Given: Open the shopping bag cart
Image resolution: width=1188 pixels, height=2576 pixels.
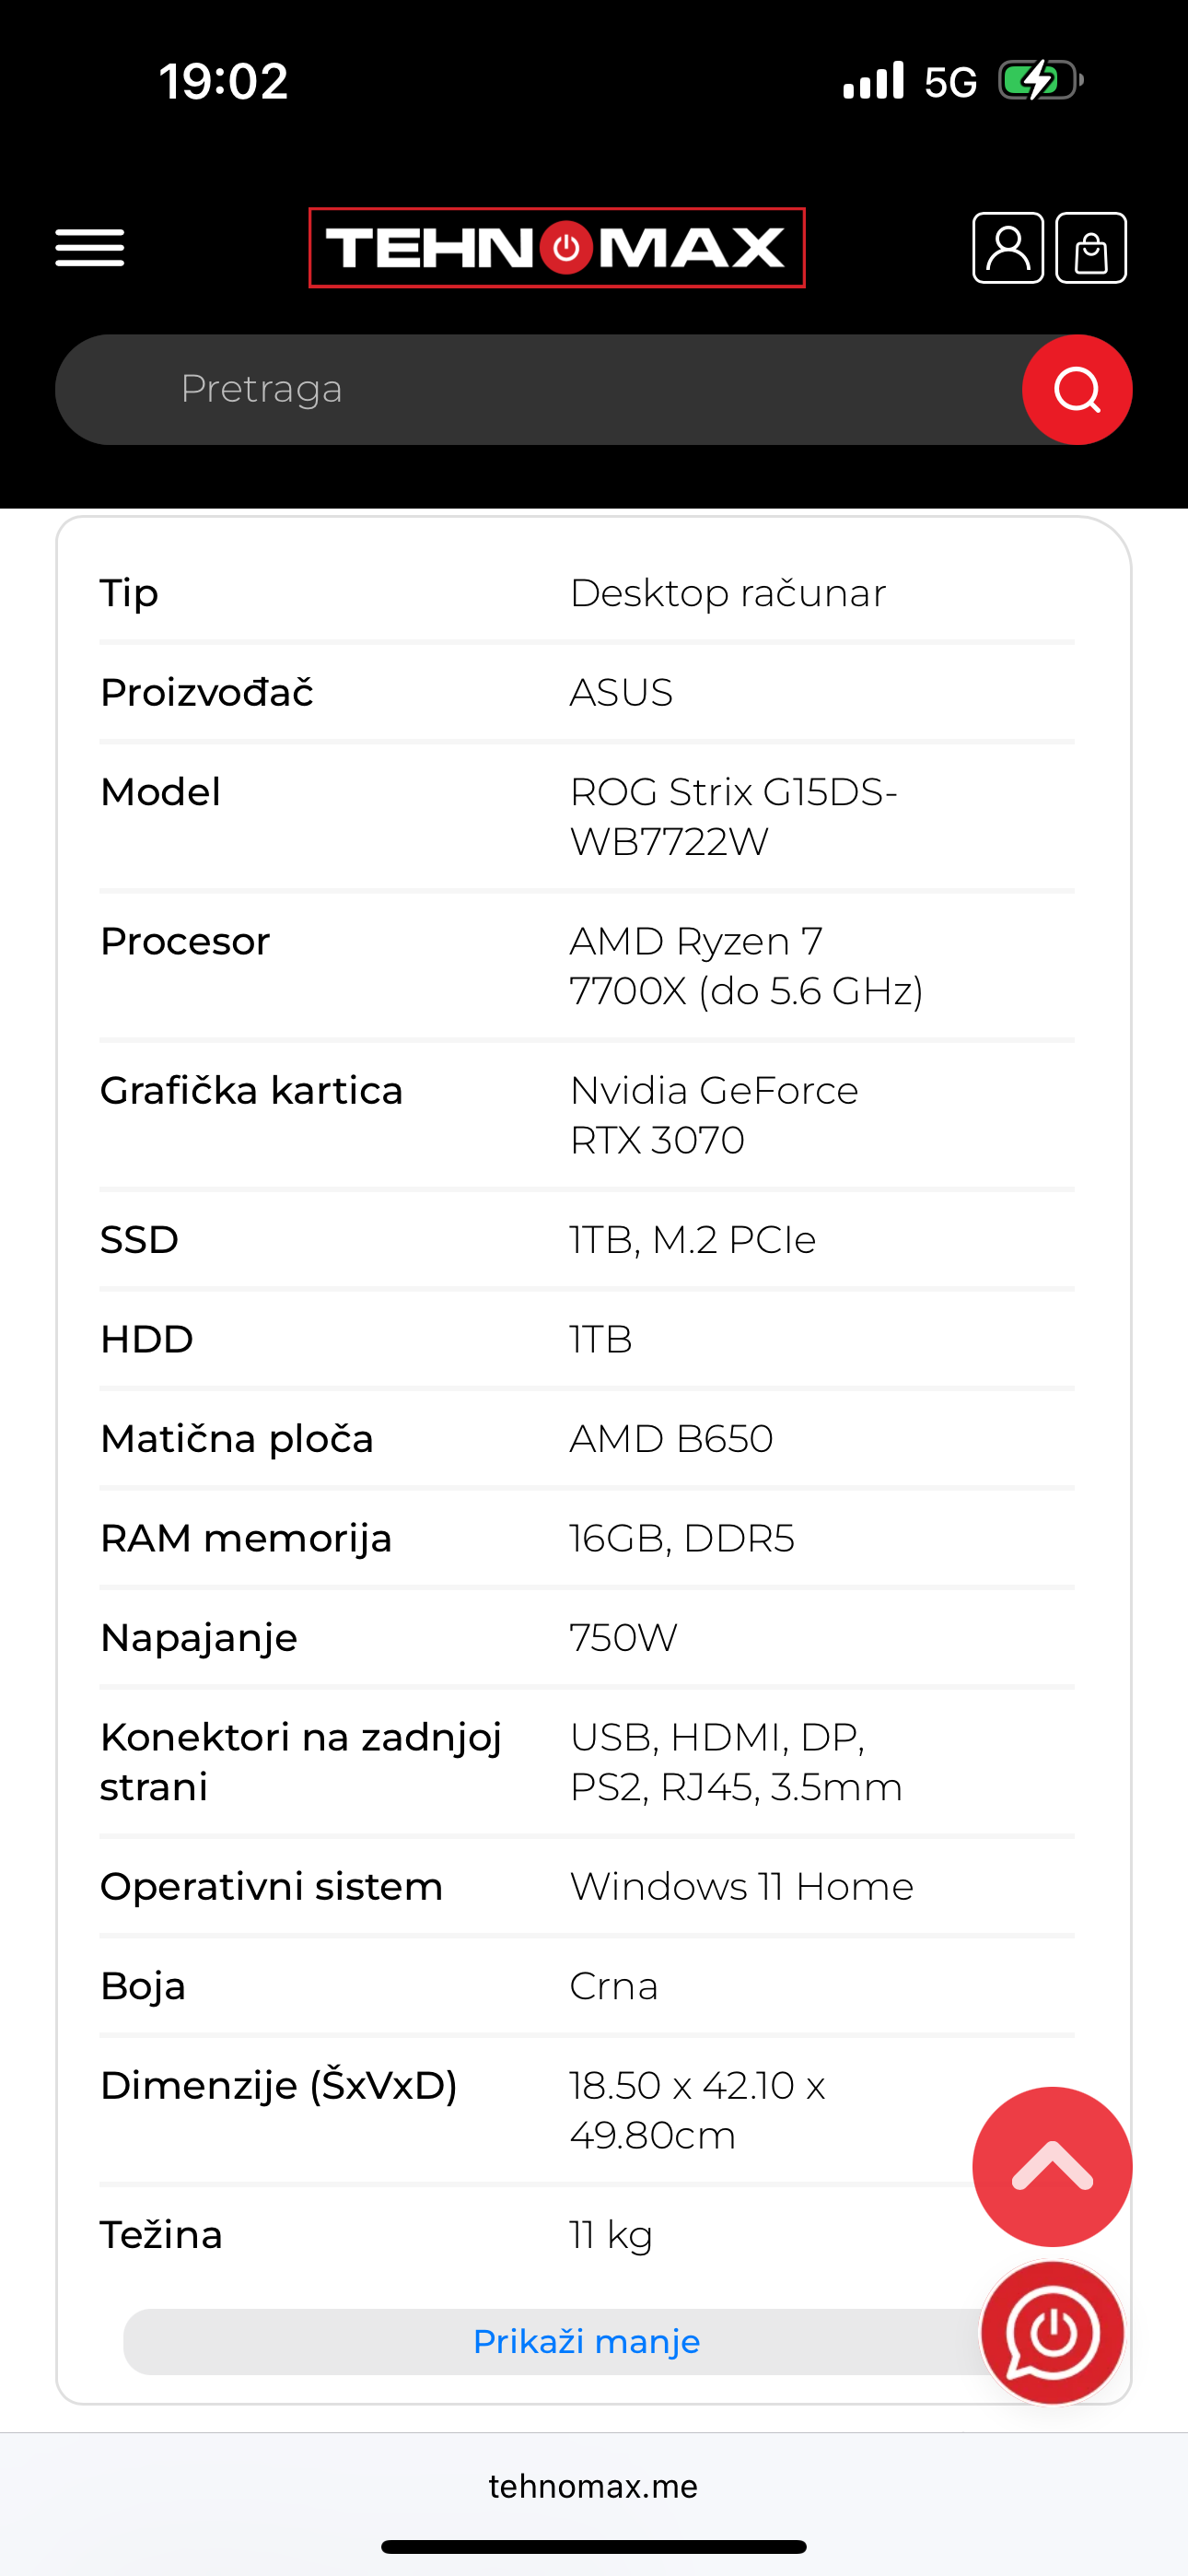Looking at the screenshot, I should coord(1091,248).
